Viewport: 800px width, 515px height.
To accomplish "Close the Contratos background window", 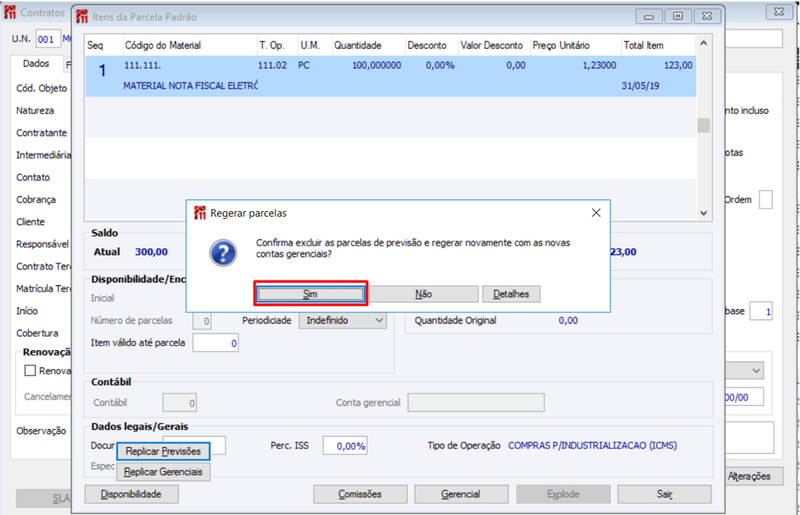I will 779,12.
